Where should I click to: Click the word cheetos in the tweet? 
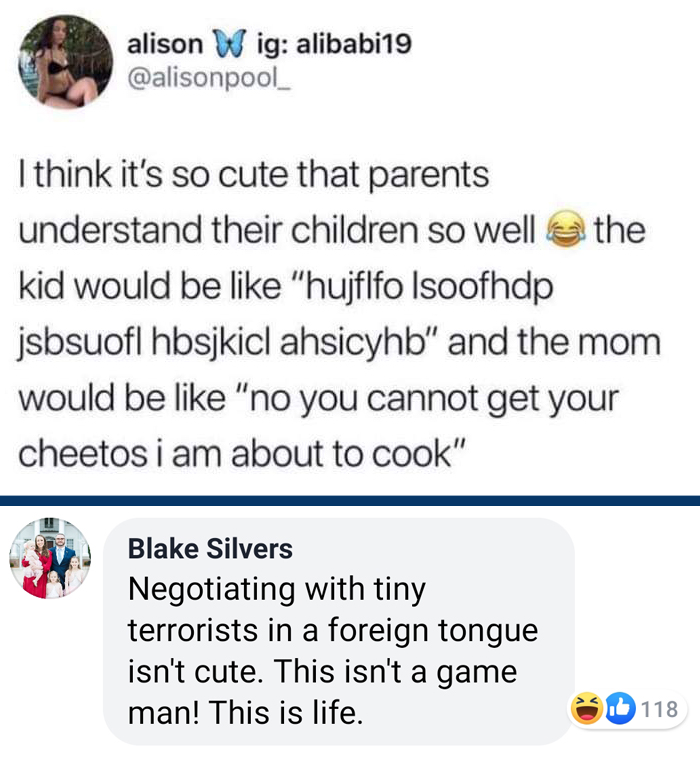click(x=83, y=454)
